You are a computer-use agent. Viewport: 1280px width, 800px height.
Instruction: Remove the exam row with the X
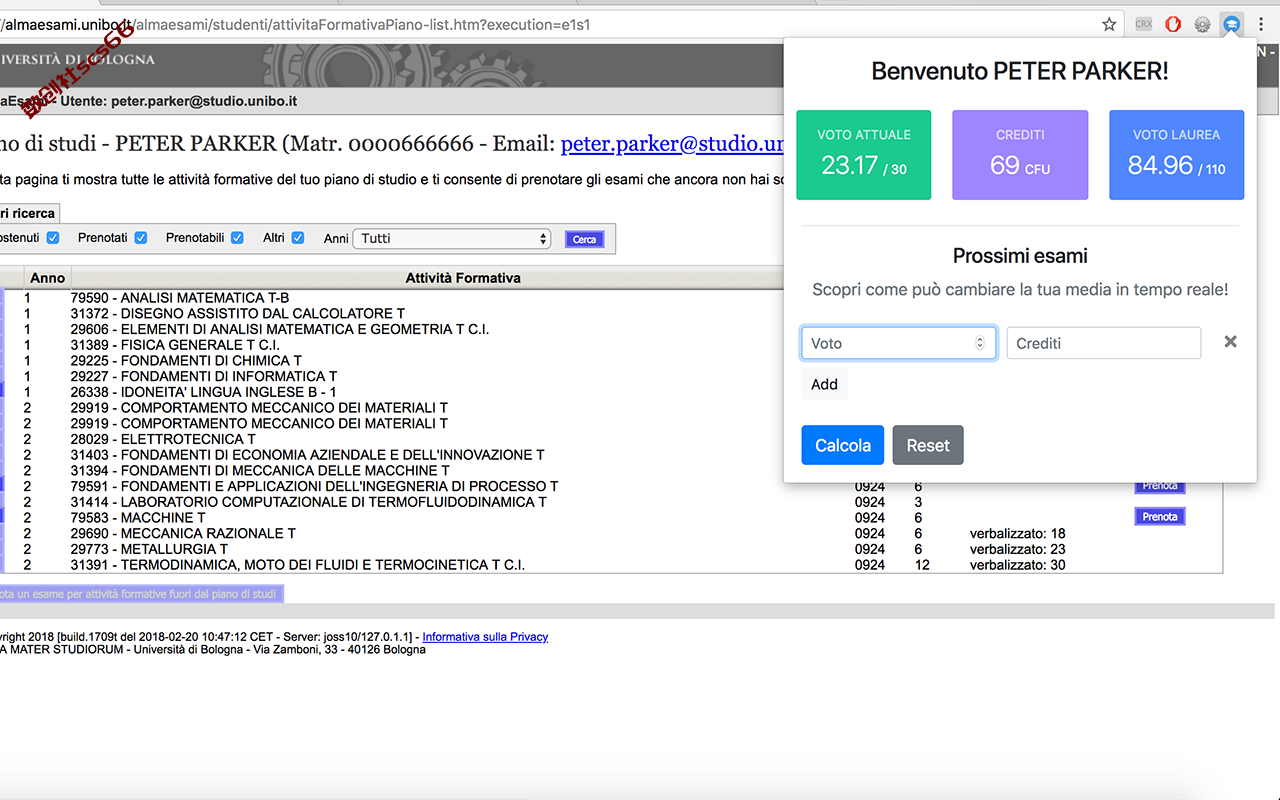pyautogui.click(x=1230, y=342)
